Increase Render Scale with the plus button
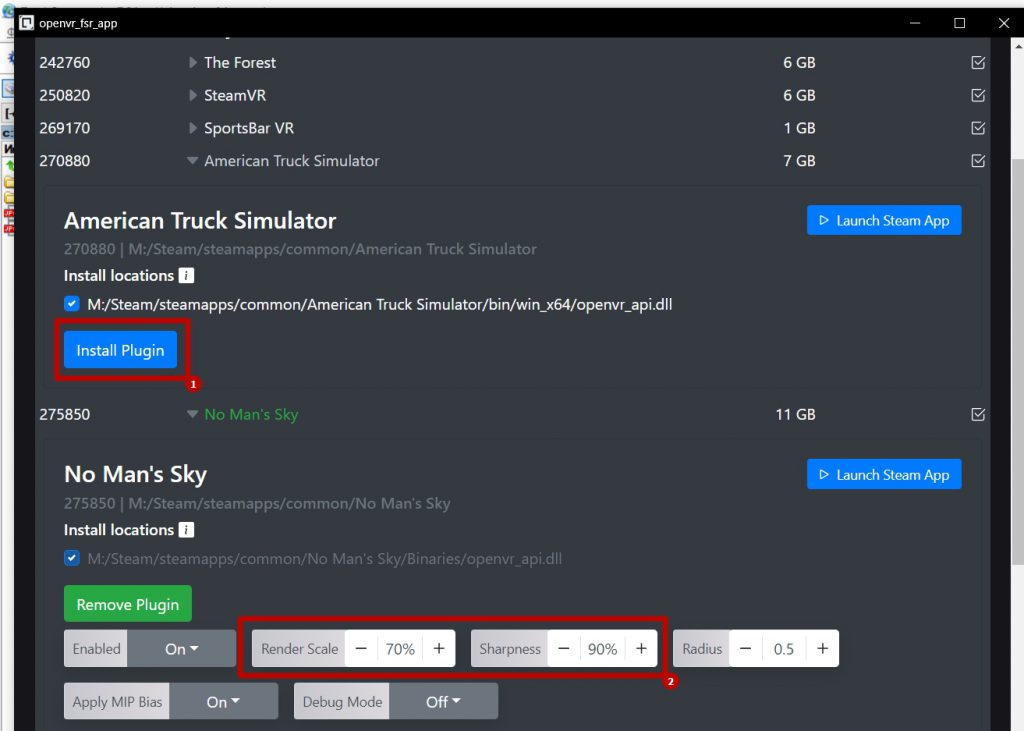 (x=439, y=649)
